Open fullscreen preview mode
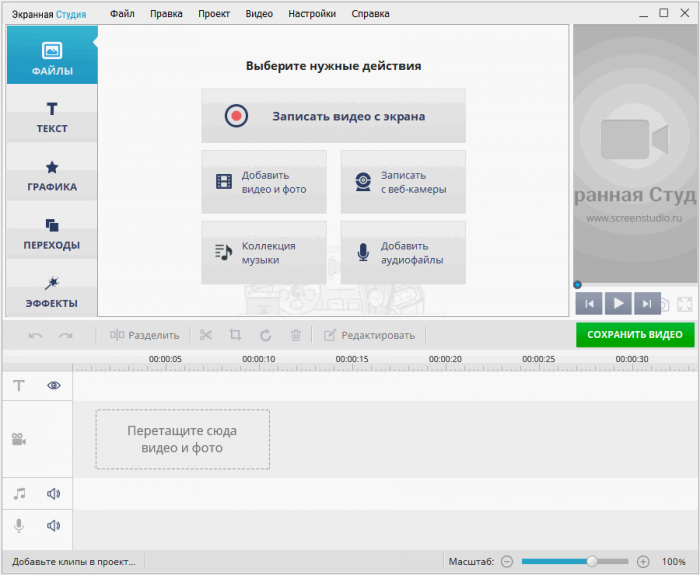This screenshot has width=700, height=575. click(x=685, y=304)
